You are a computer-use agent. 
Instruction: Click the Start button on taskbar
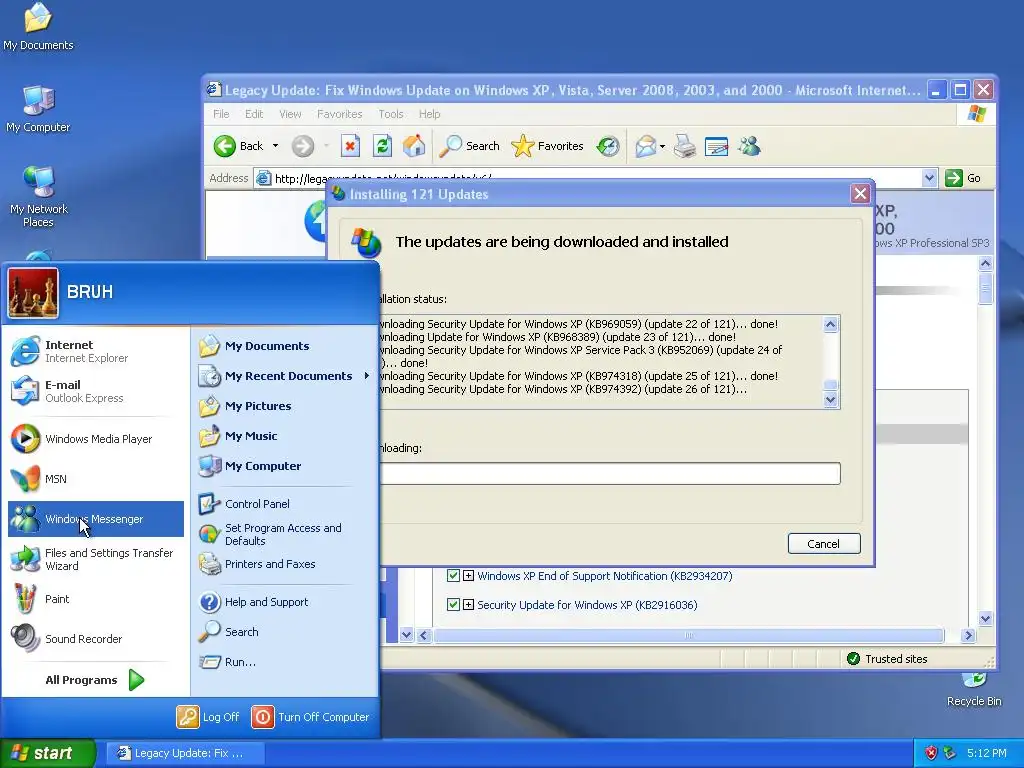[48, 753]
